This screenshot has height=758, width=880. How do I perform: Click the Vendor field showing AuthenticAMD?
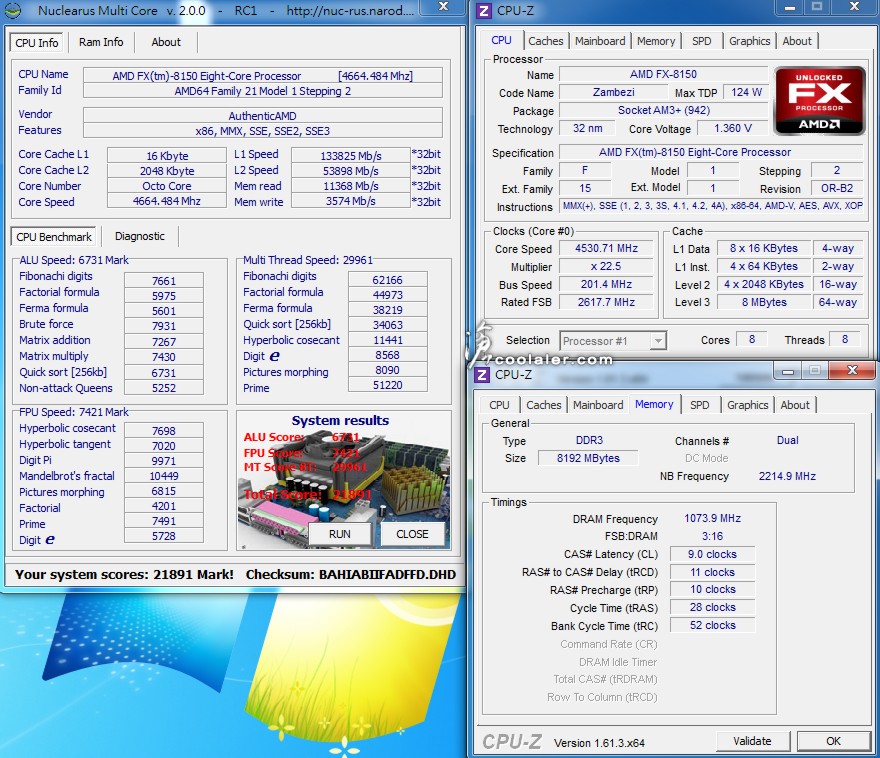pos(263,116)
